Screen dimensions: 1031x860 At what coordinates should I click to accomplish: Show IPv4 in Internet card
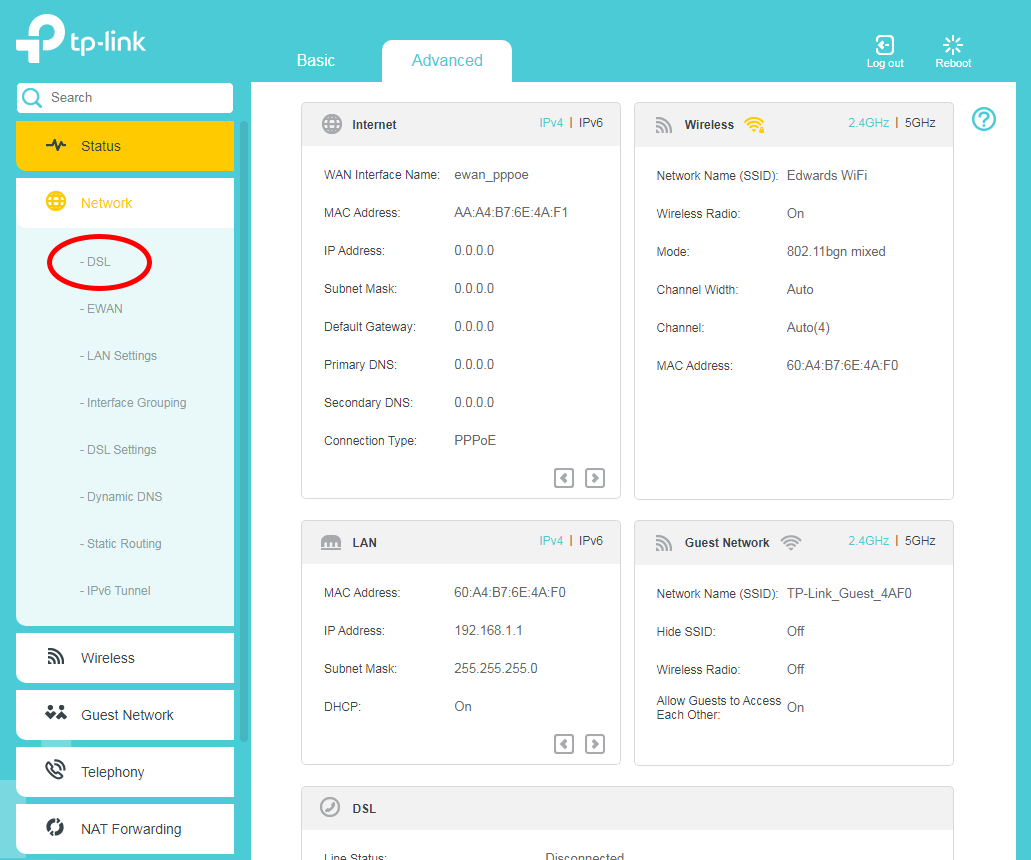(551, 123)
